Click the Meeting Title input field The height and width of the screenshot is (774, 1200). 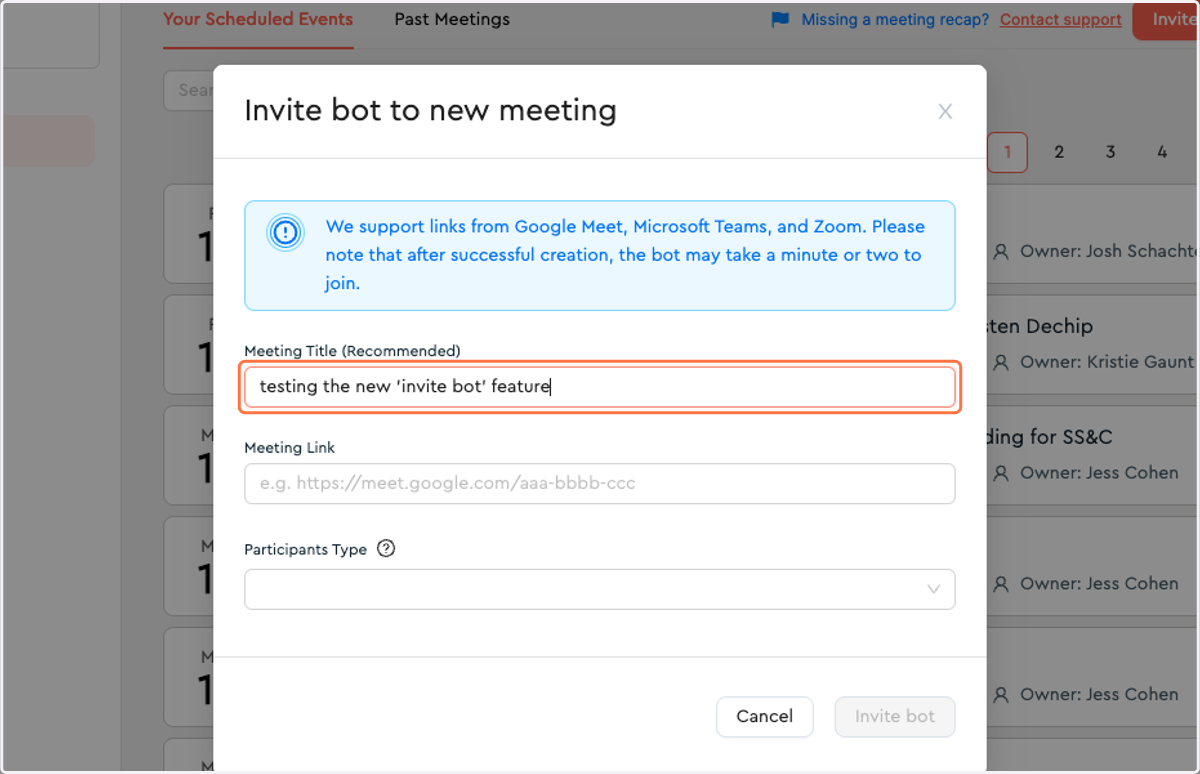coord(600,386)
